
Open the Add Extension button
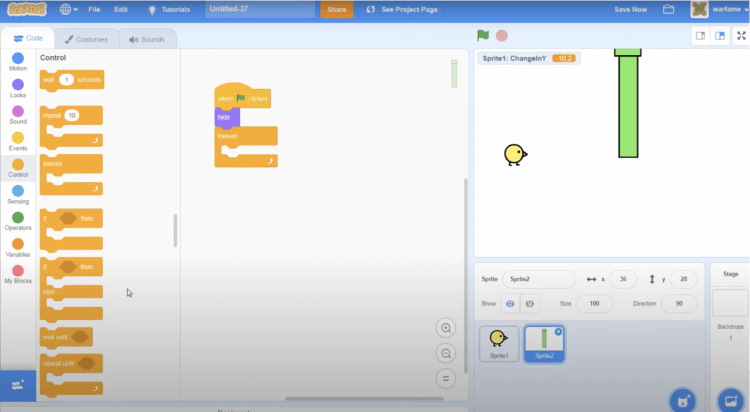pyautogui.click(x=18, y=385)
